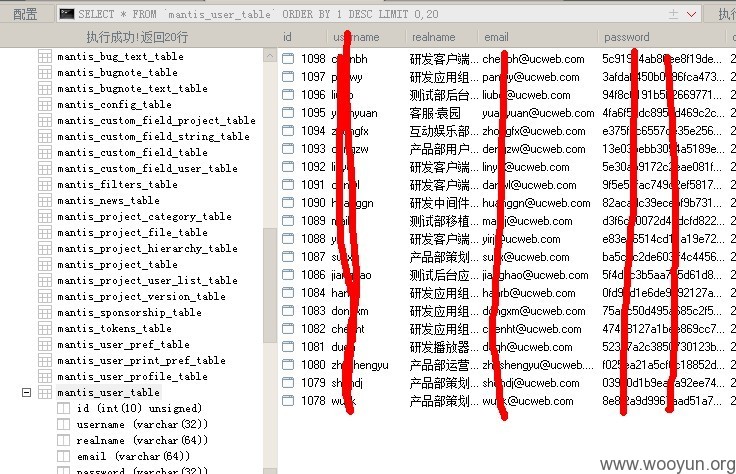Click the table icon for mantis_custom_field_string_table
Screen dimensions: 736x474
tap(45, 136)
